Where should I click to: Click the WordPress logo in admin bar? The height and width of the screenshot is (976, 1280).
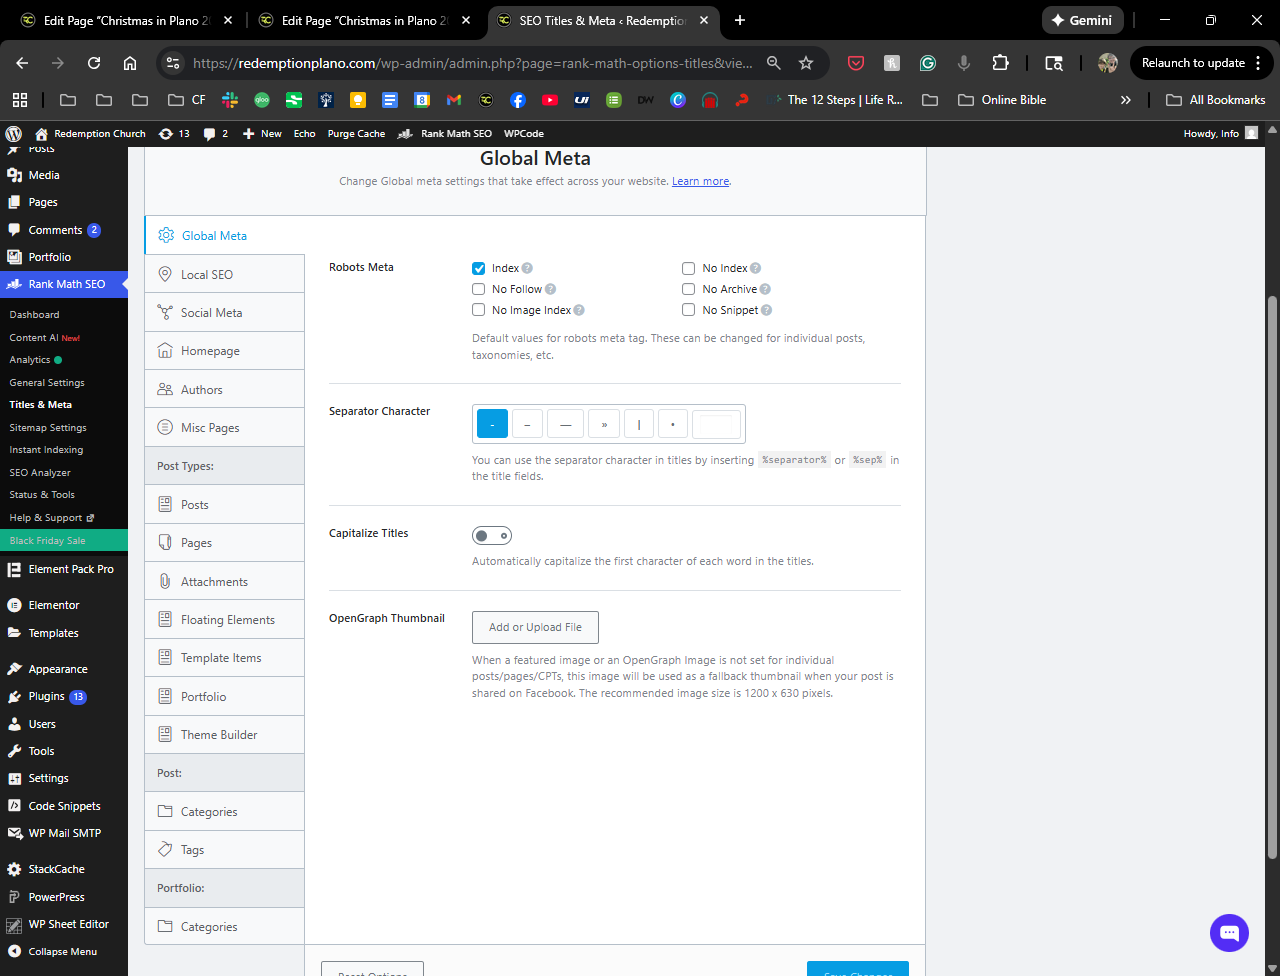coord(14,133)
